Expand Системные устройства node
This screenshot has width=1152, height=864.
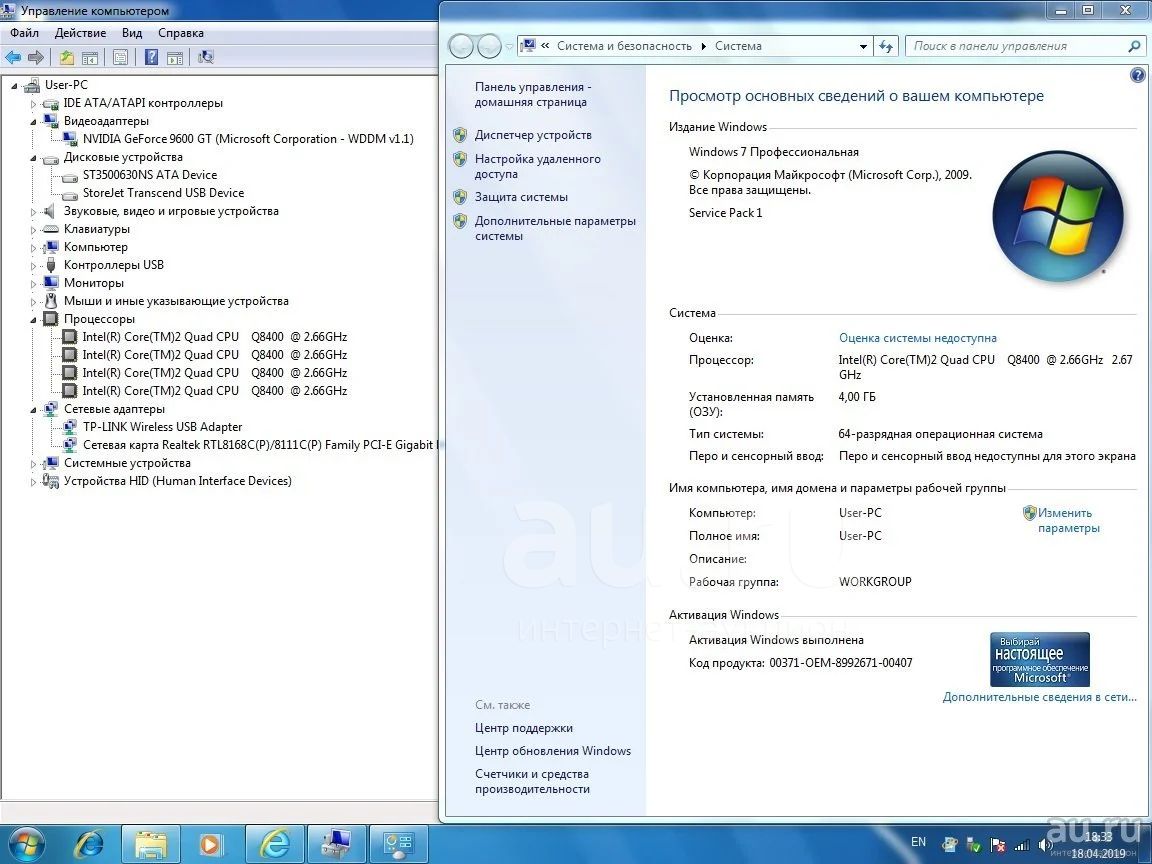[x=33, y=464]
